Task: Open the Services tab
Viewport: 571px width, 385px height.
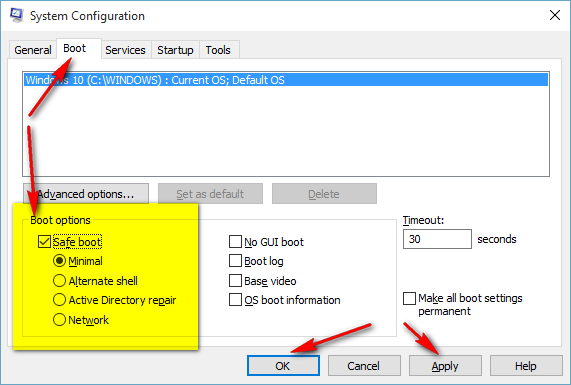Action: tap(125, 50)
